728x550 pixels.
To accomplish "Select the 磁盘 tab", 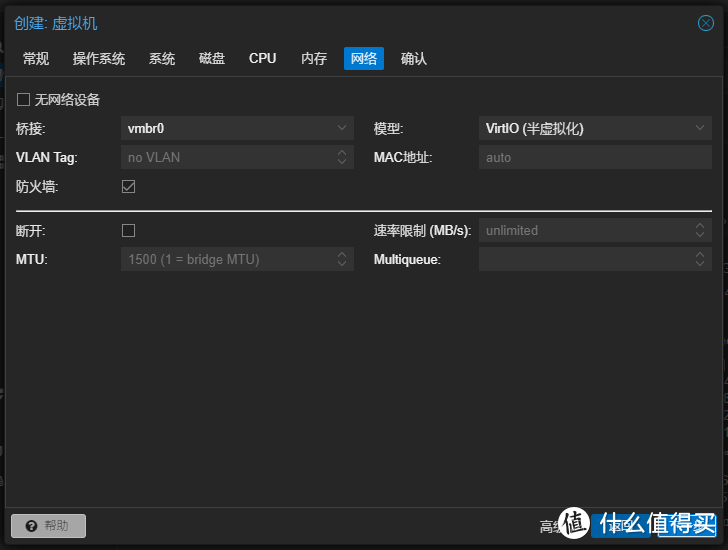I will 212,59.
